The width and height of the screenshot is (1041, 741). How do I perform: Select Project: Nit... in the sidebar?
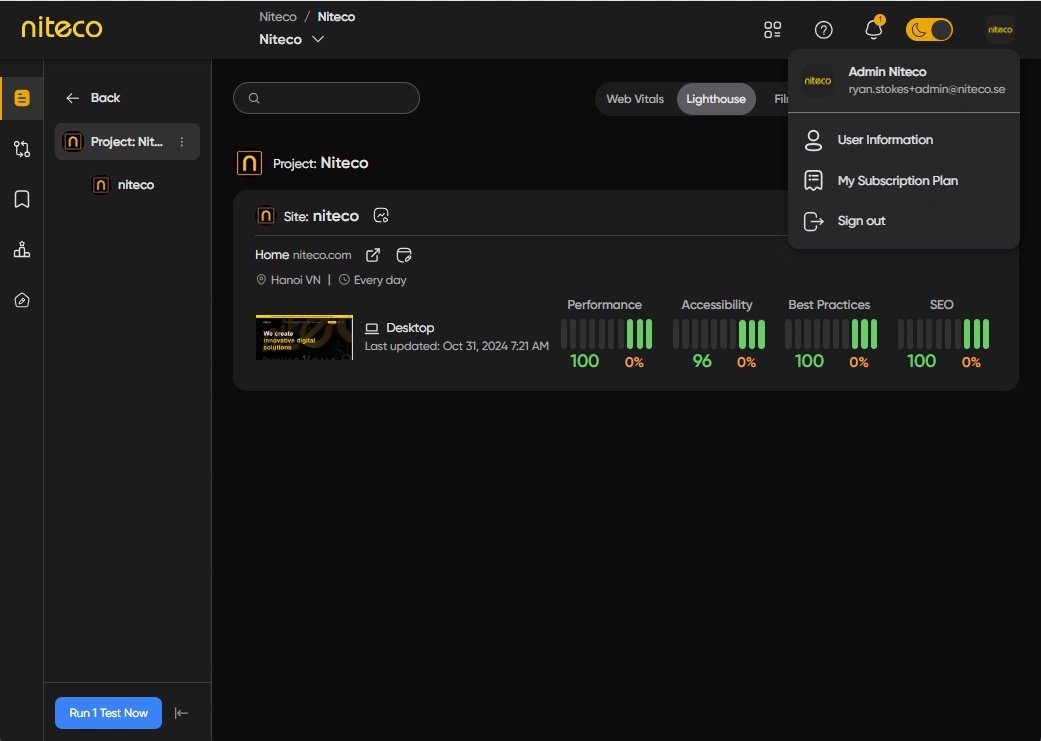click(127, 141)
